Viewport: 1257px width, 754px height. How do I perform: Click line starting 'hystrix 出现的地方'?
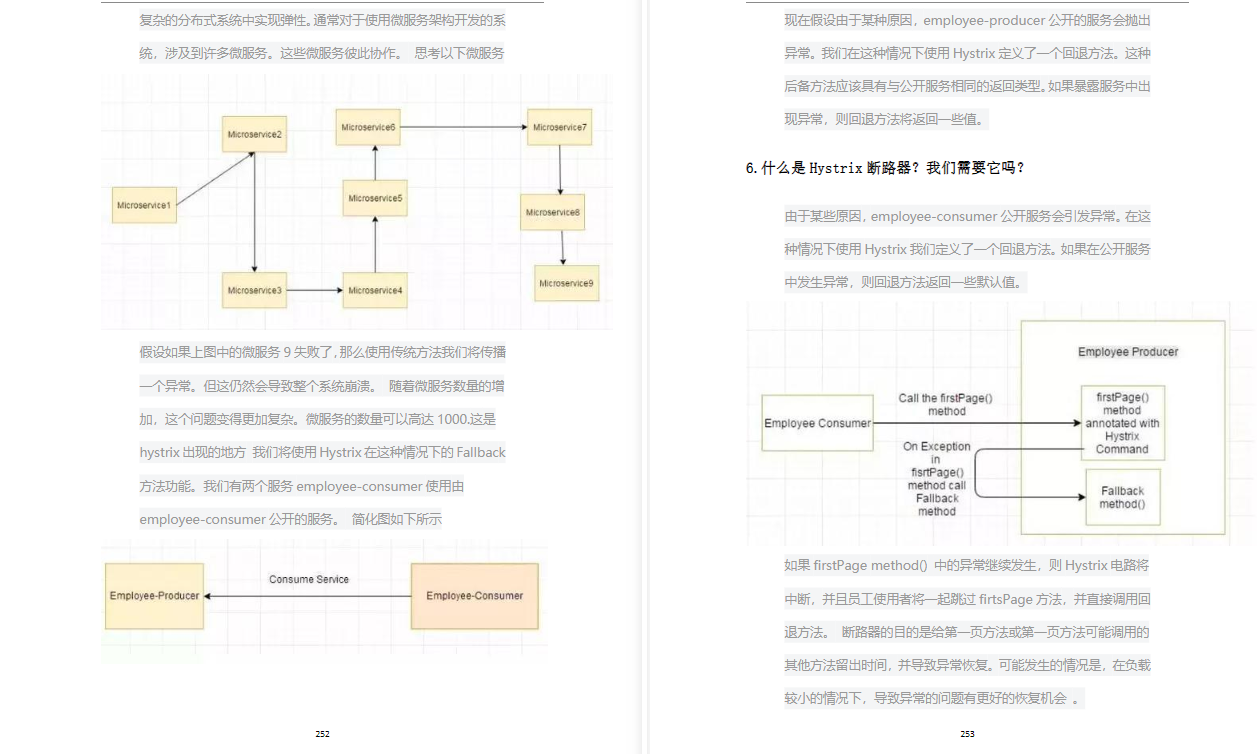click(322, 452)
